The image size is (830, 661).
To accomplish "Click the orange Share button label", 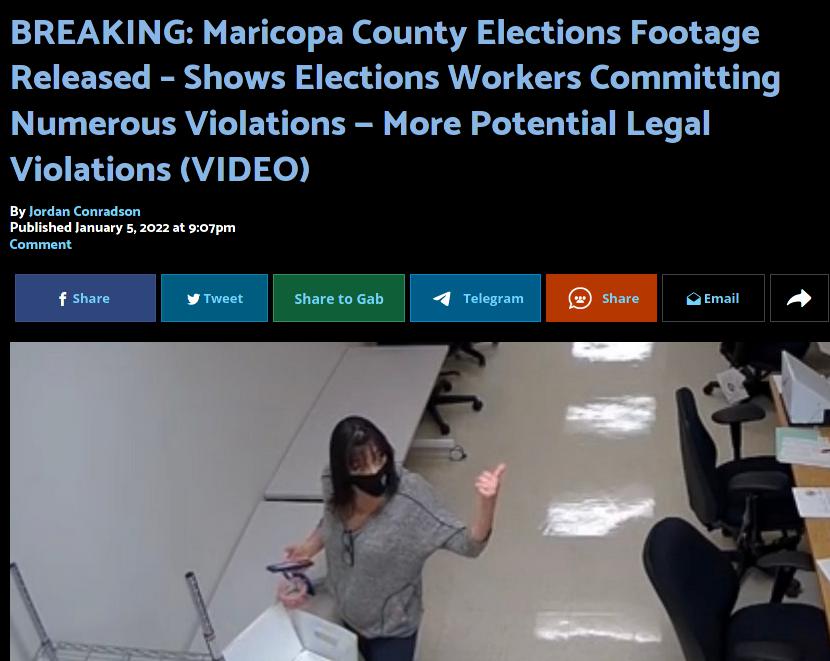I will pyautogui.click(x=620, y=298).
